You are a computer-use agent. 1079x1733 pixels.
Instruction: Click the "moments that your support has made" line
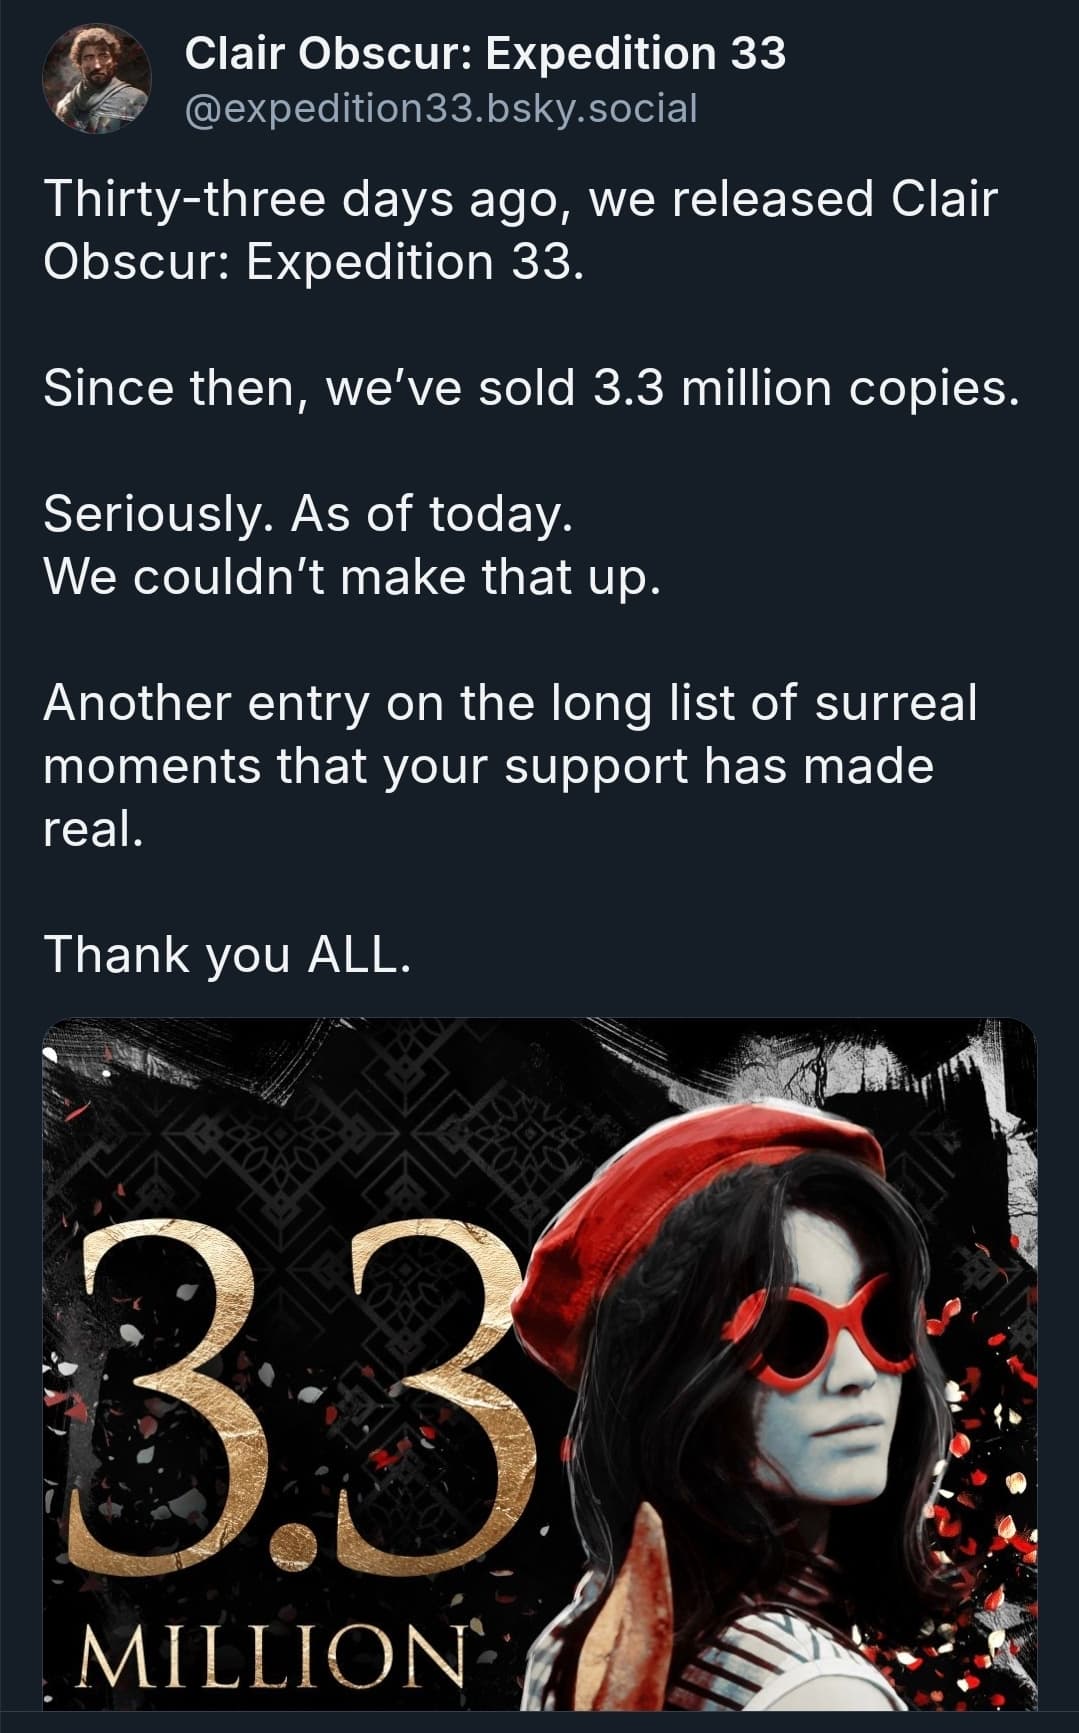(488, 766)
